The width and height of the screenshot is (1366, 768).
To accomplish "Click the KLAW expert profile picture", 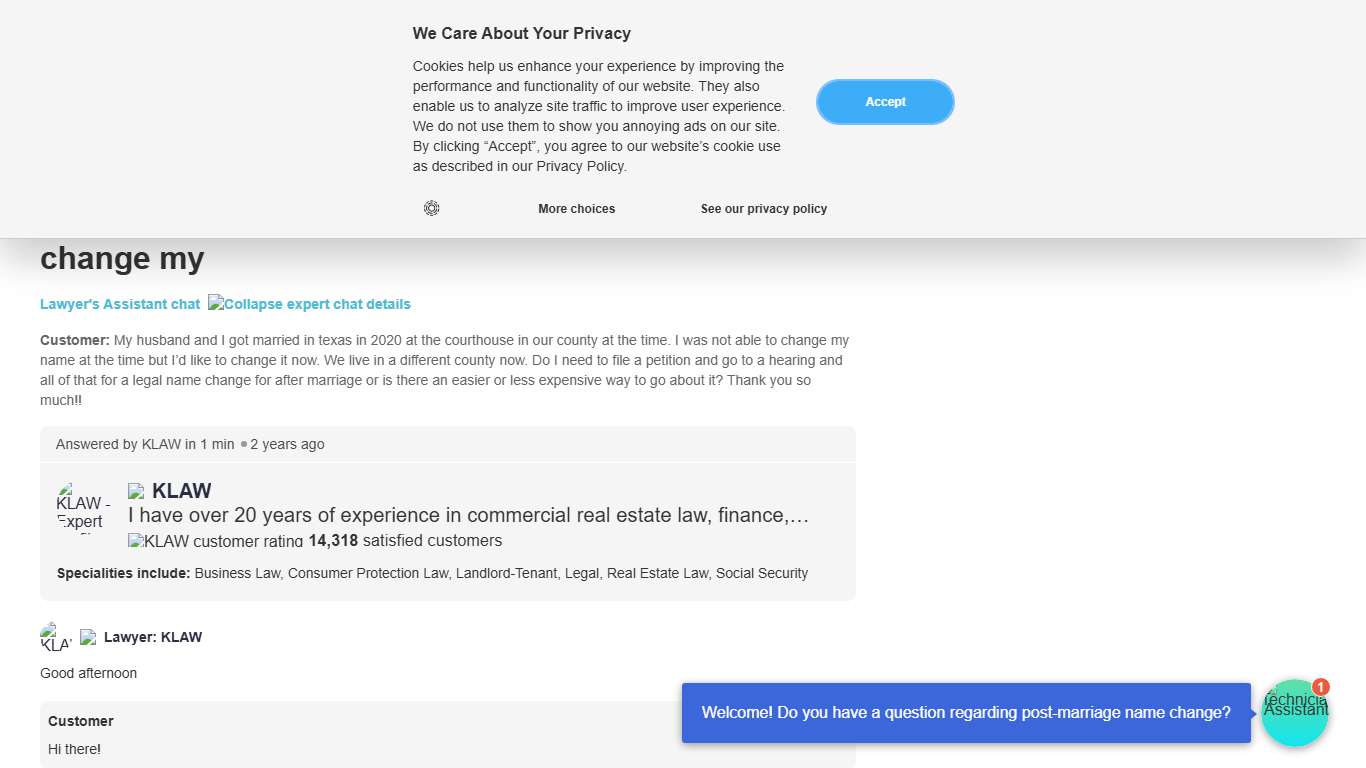I will [83, 507].
